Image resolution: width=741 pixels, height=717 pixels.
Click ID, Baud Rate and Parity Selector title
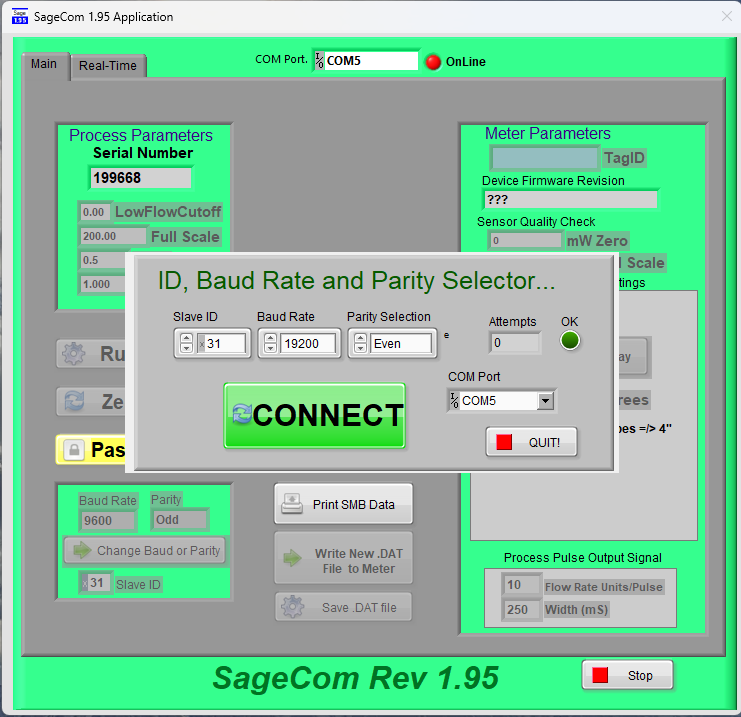click(356, 280)
